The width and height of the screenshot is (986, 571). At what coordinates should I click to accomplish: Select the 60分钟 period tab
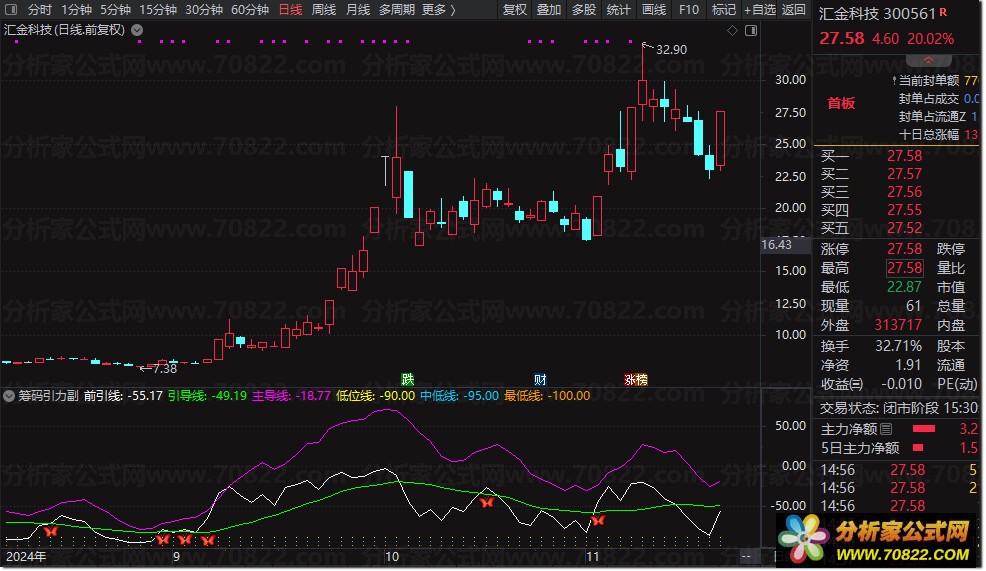pos(250,9)
